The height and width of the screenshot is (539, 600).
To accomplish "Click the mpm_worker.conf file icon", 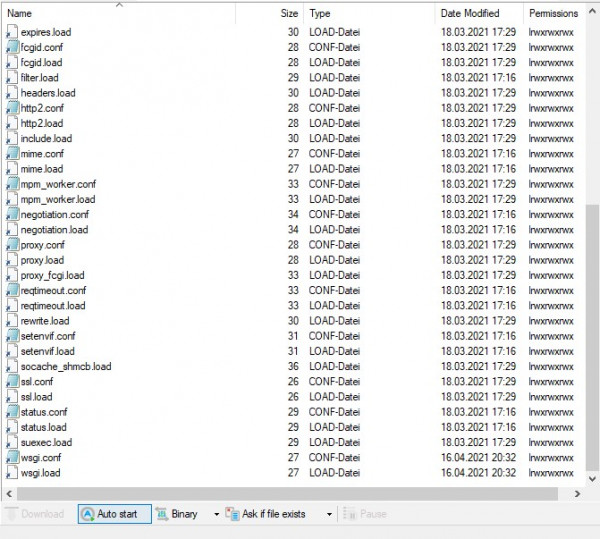I will coord(12,184).
